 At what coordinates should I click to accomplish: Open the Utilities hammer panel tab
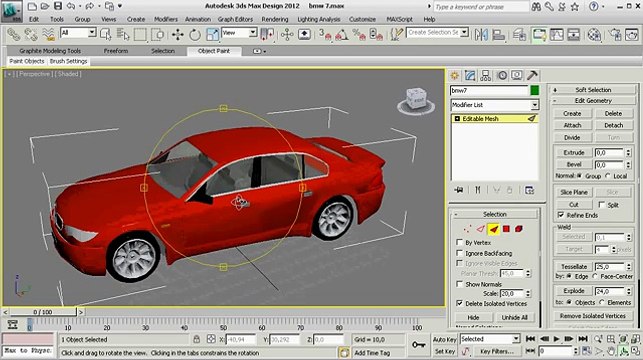click(532, 75)
